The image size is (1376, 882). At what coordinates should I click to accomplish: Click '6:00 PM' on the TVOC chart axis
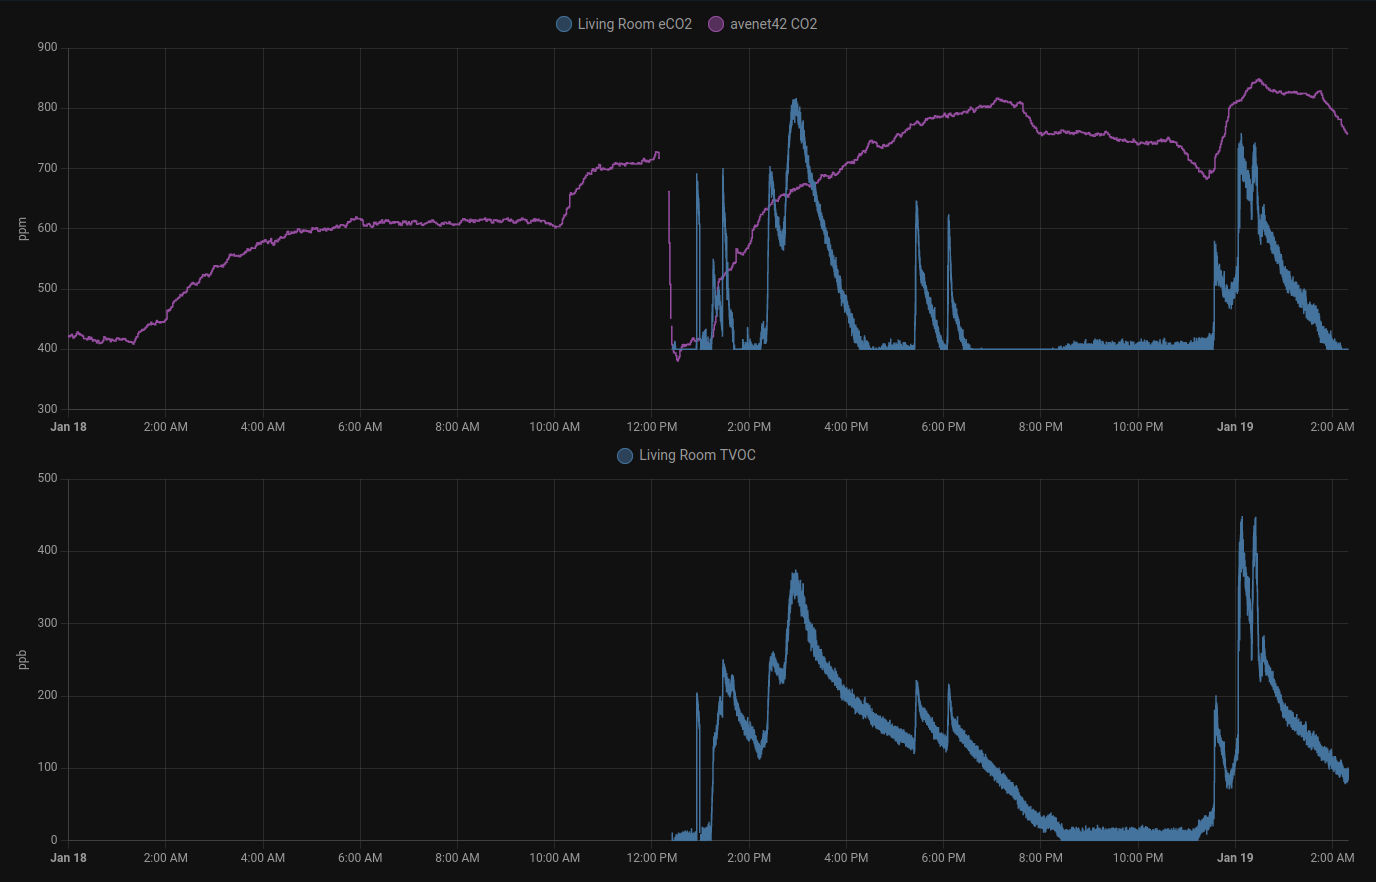(x=943, y=858)
